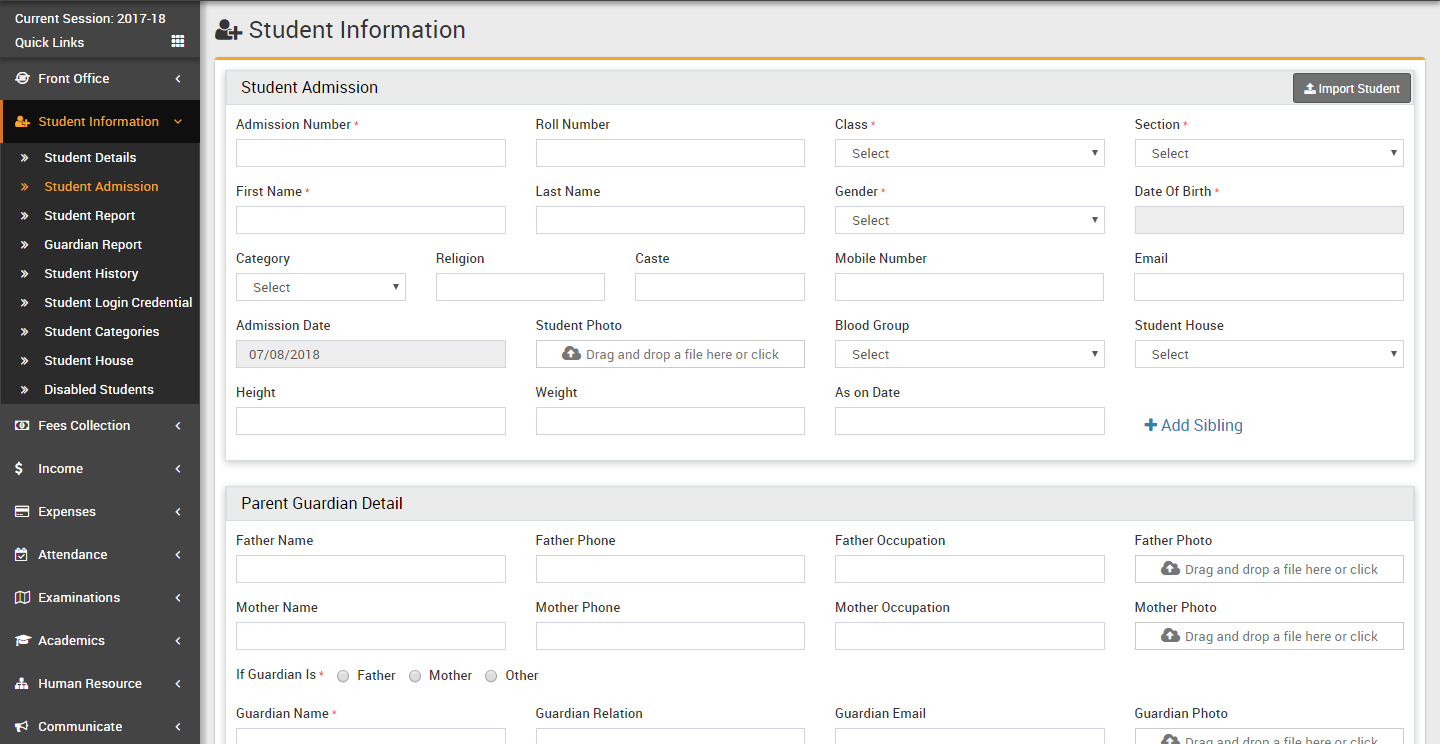This screenshot has height=744, width=1440.
Task: Choose Other as guardian option
Action: (x=491, y=676)
